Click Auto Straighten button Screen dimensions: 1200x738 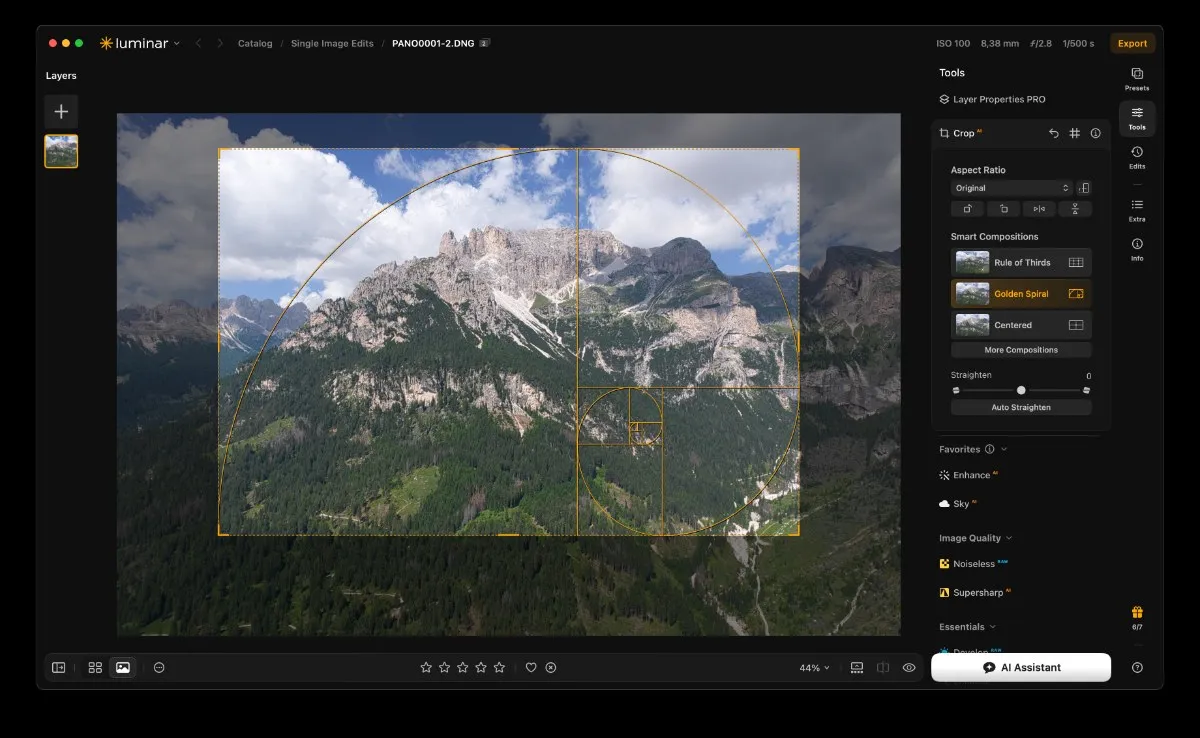pyautogui.click(x=1021, y=407)
